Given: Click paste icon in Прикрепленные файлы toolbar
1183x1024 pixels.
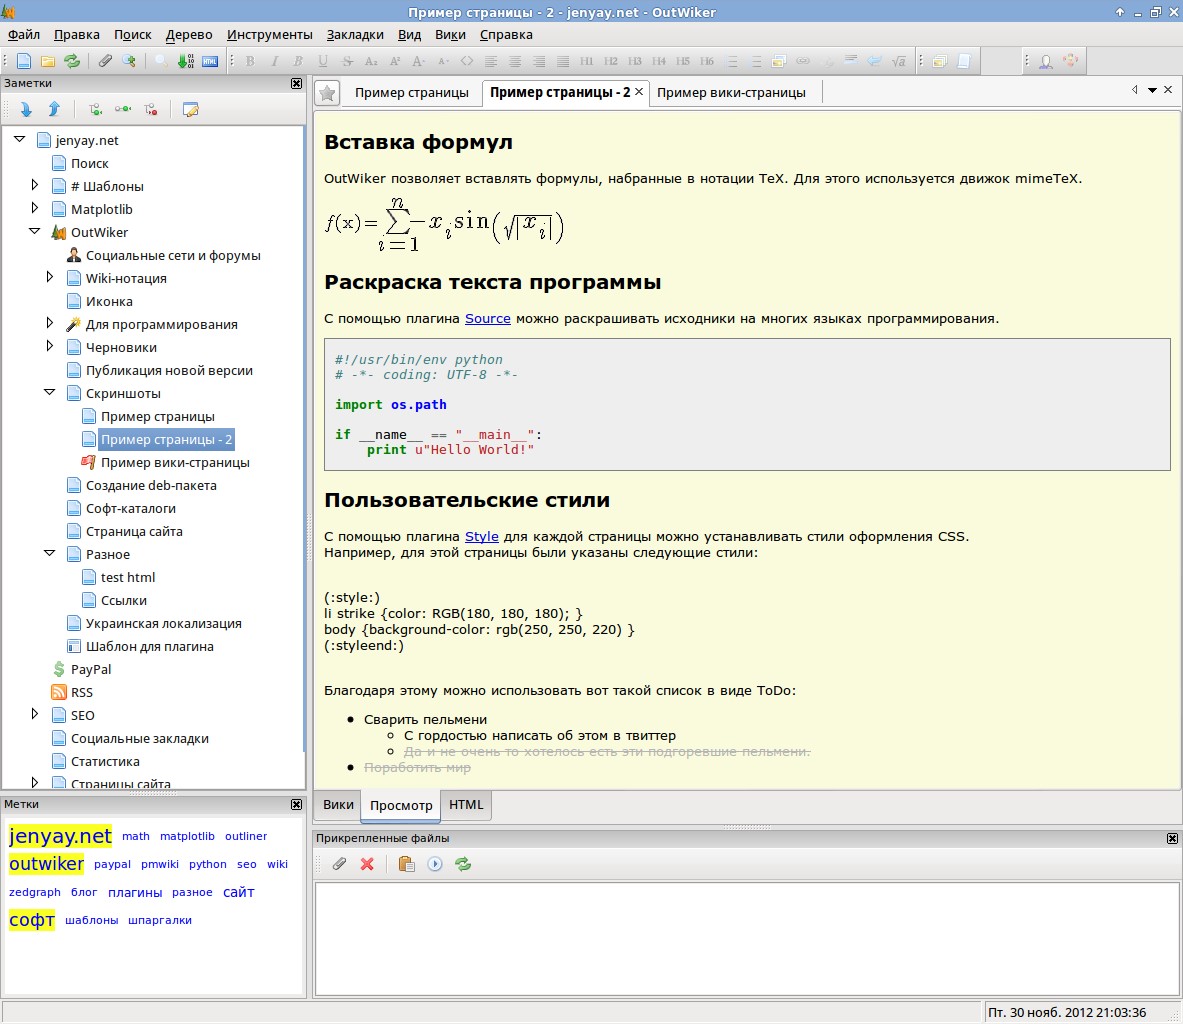Looking at the screenshot, I should click(x=406, y=864).
